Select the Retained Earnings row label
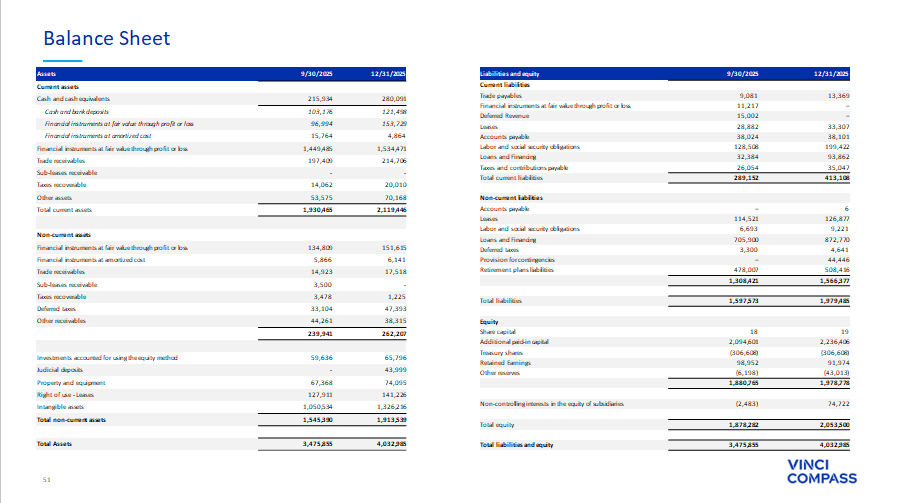 [x=505, y=361]
